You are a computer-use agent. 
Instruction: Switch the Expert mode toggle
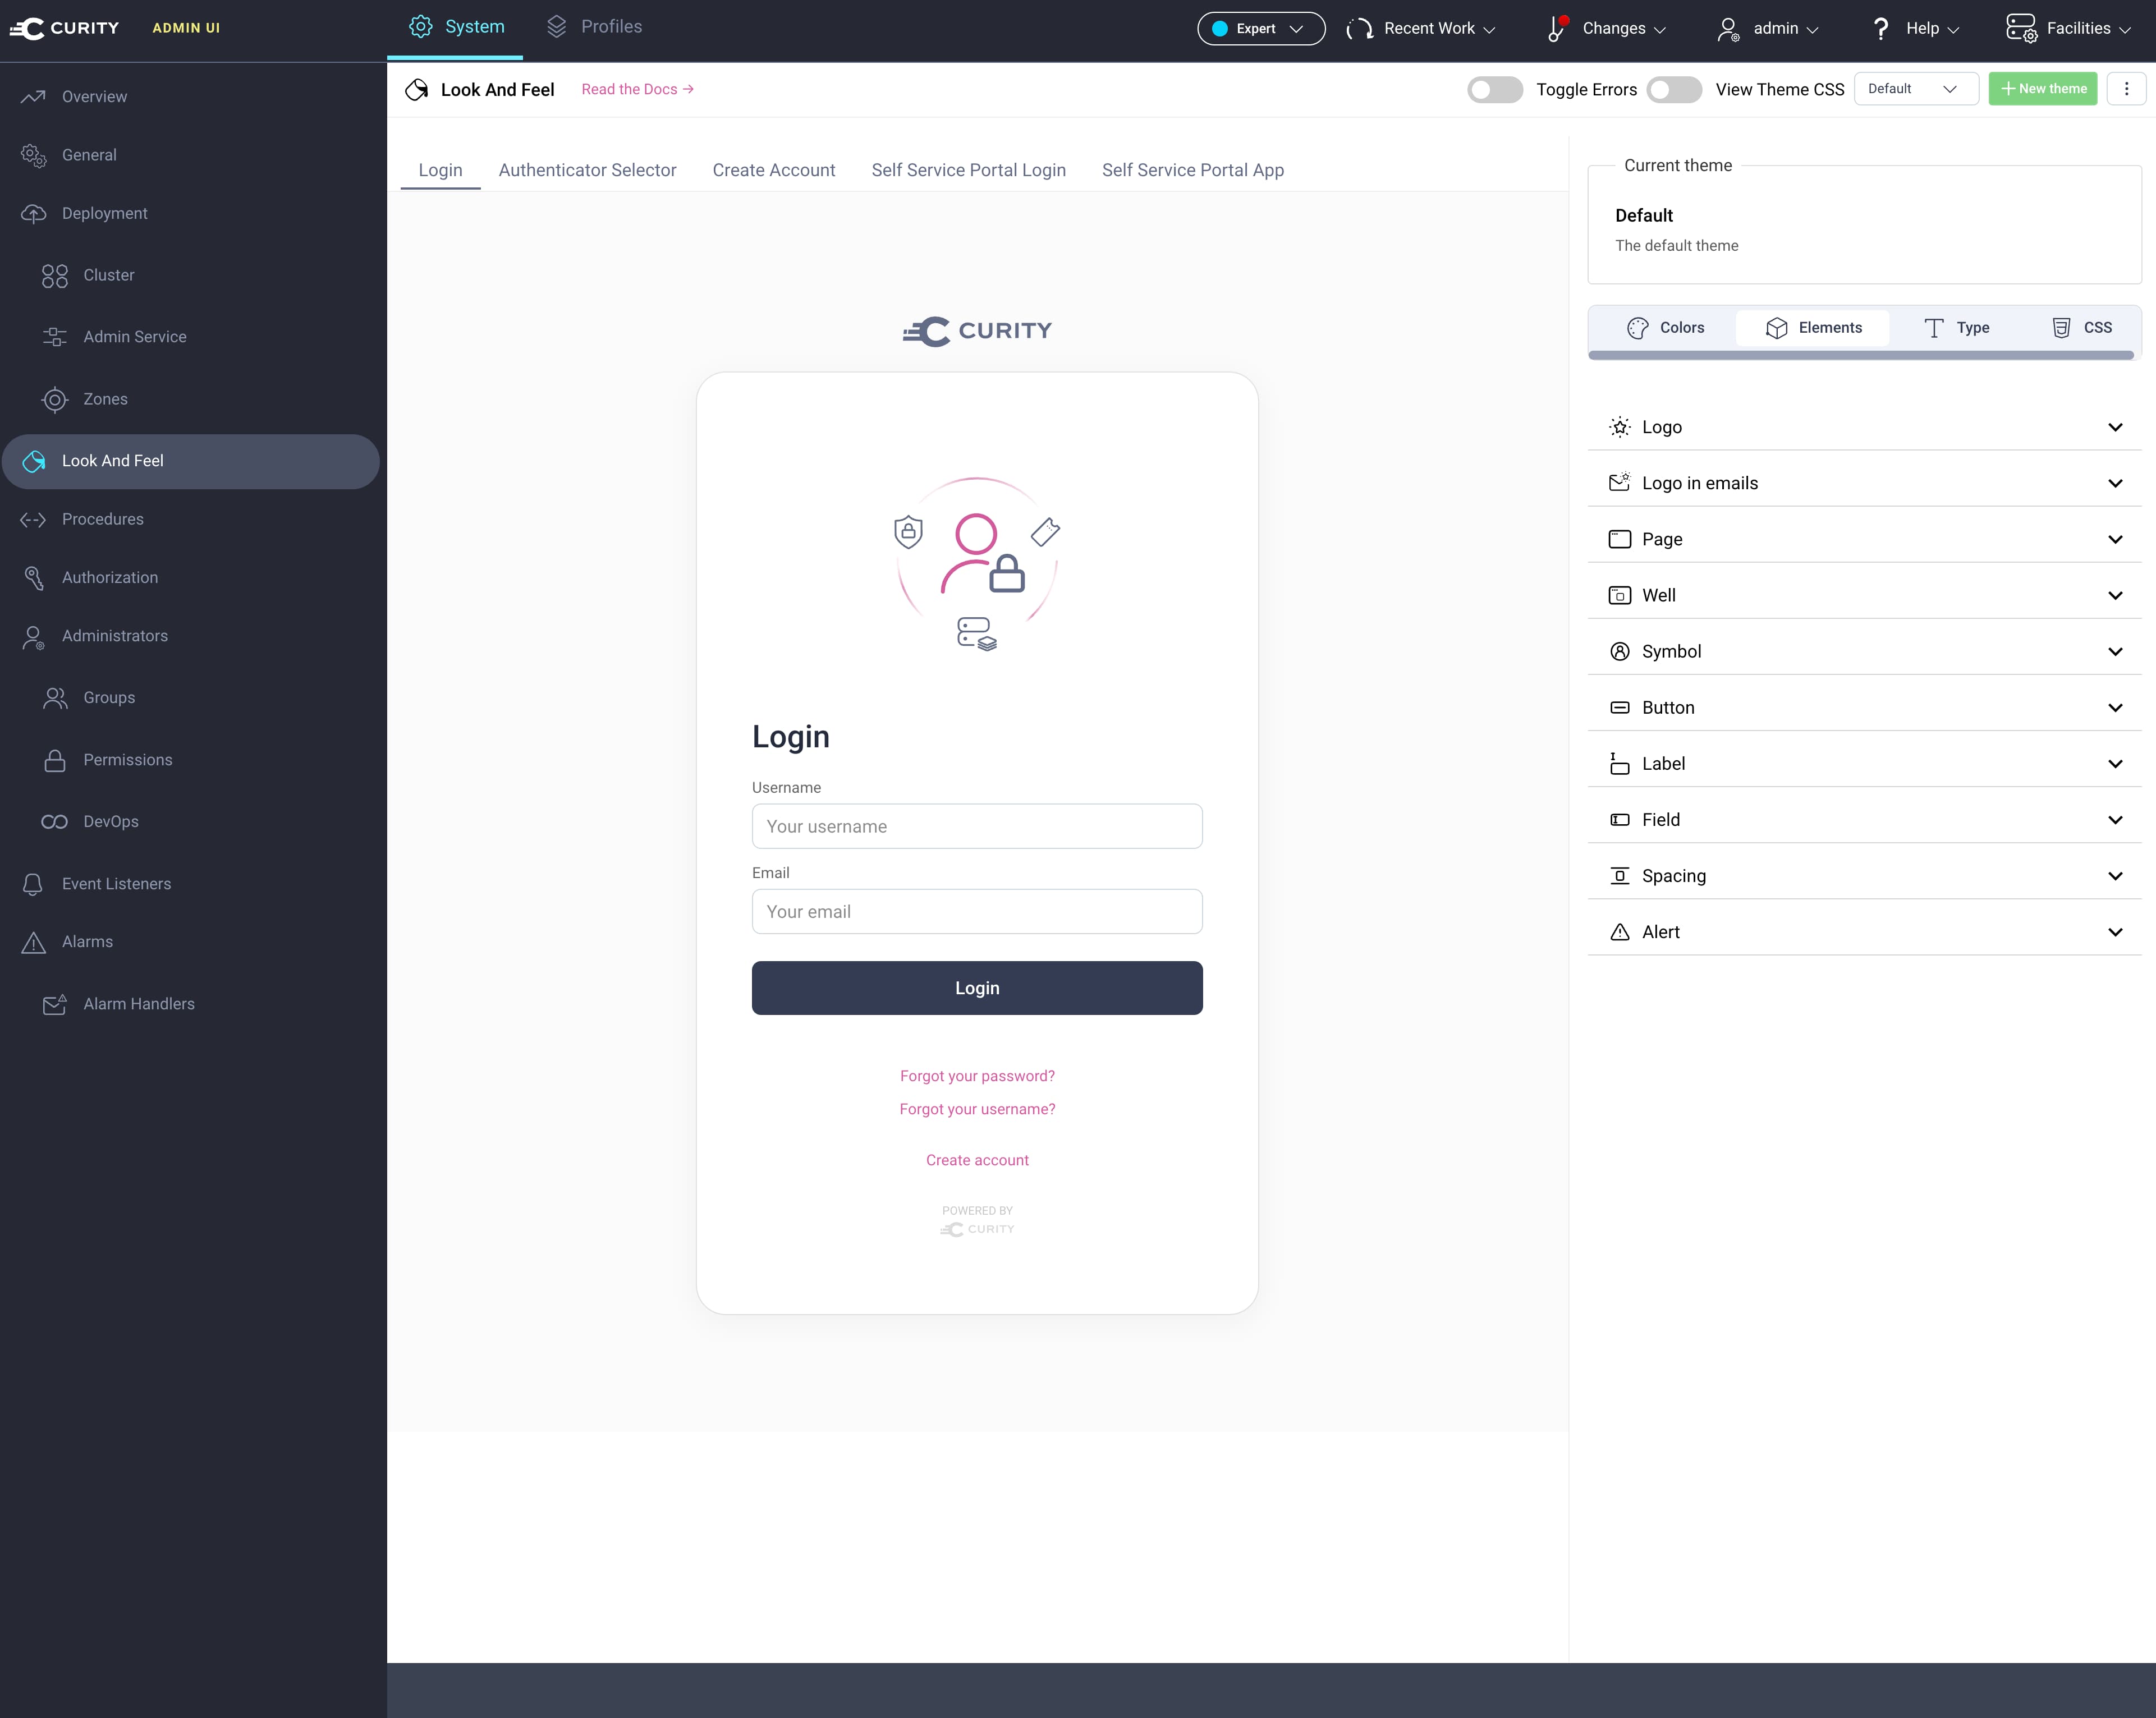1260,28
